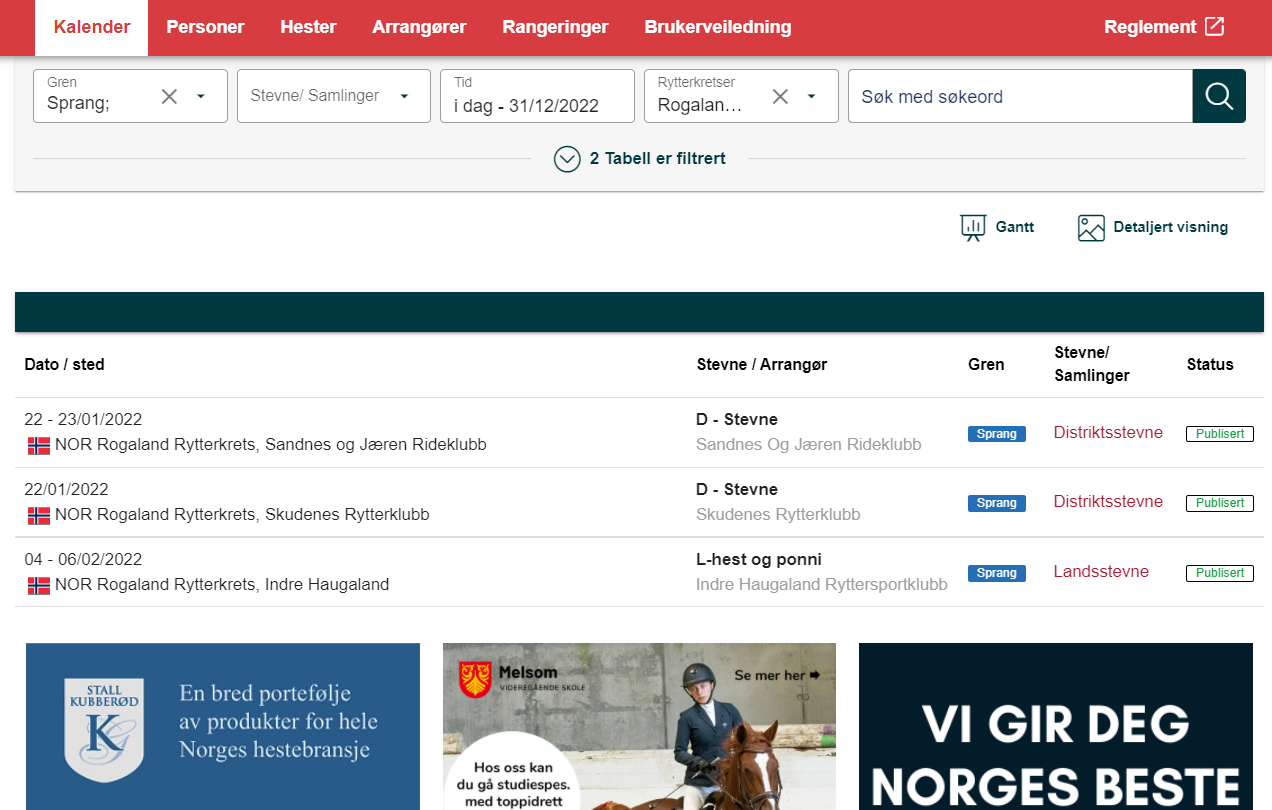Click Sprang badge in the Sandnes row
This screenshot has height=810, width=1272.
click(996, 434)
